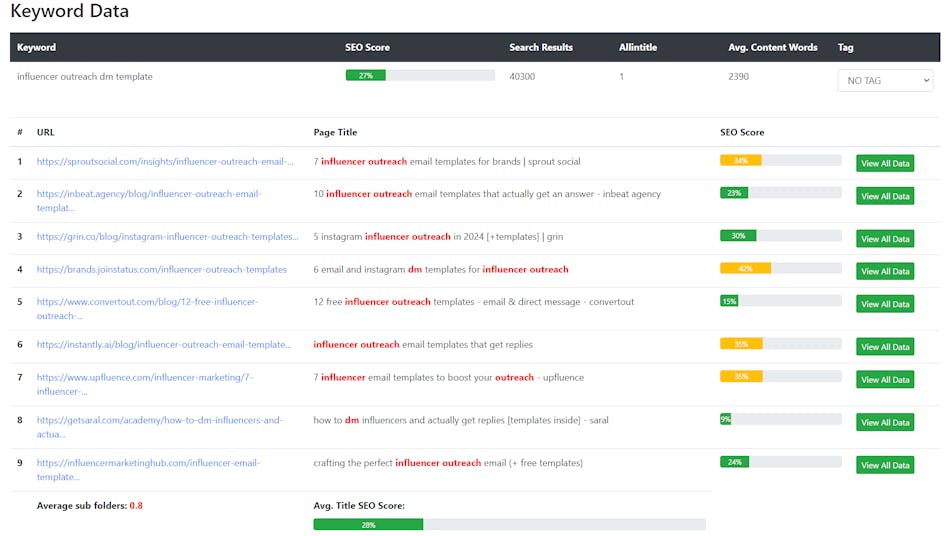Screen dimensions: 950x536
Task: Open the sproutsocial.com insights URL link
Action: pyautogui.click(x=165, y=161)
